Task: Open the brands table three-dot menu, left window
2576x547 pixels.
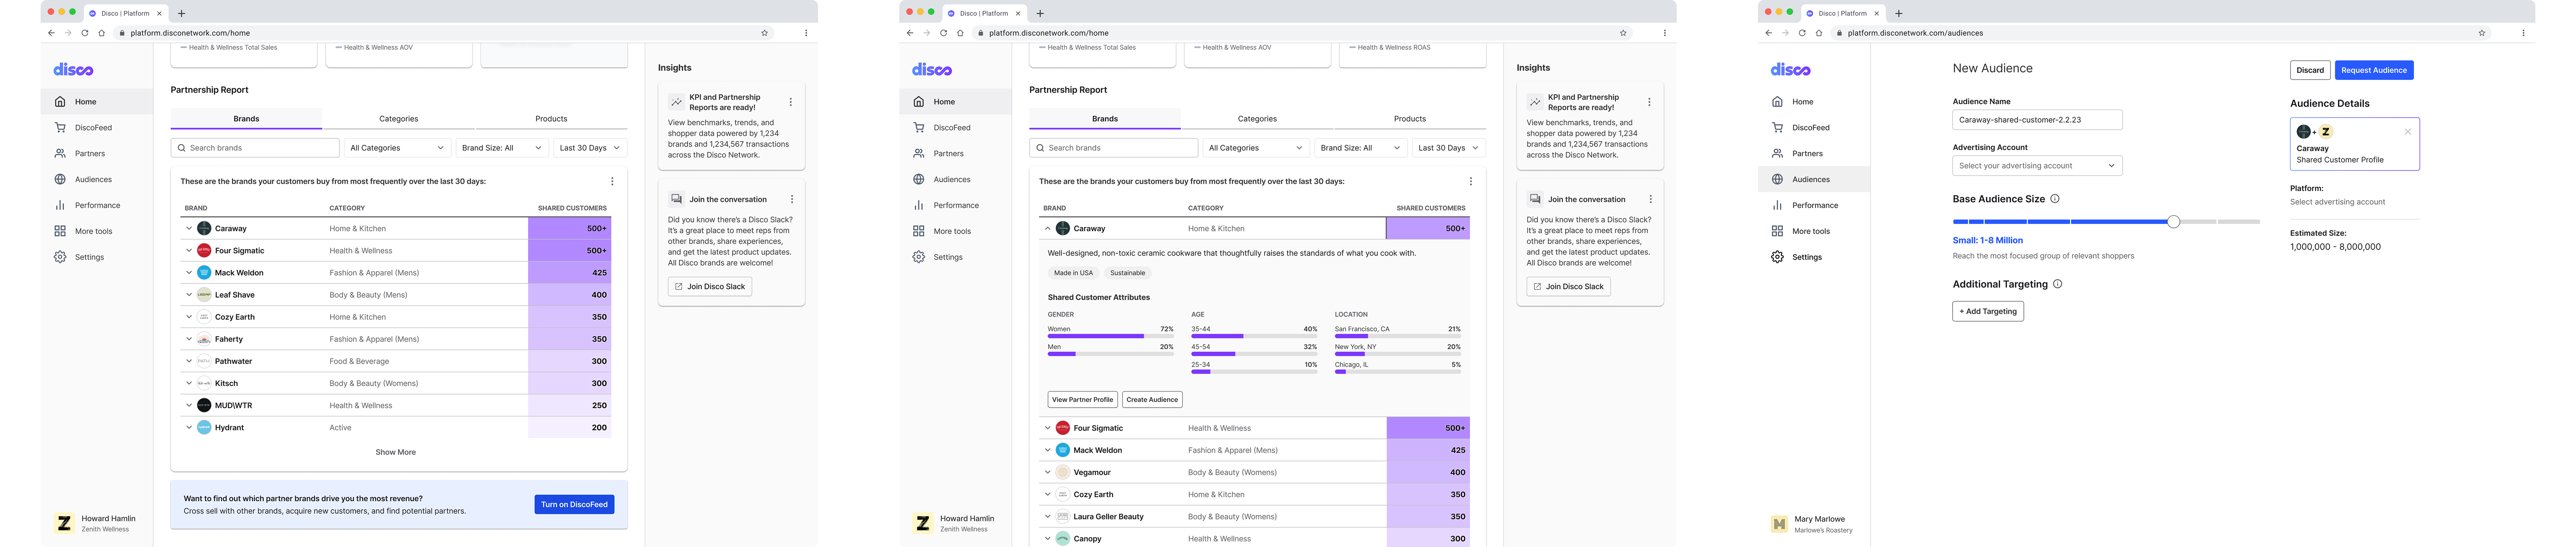Action: click(612, 182)
